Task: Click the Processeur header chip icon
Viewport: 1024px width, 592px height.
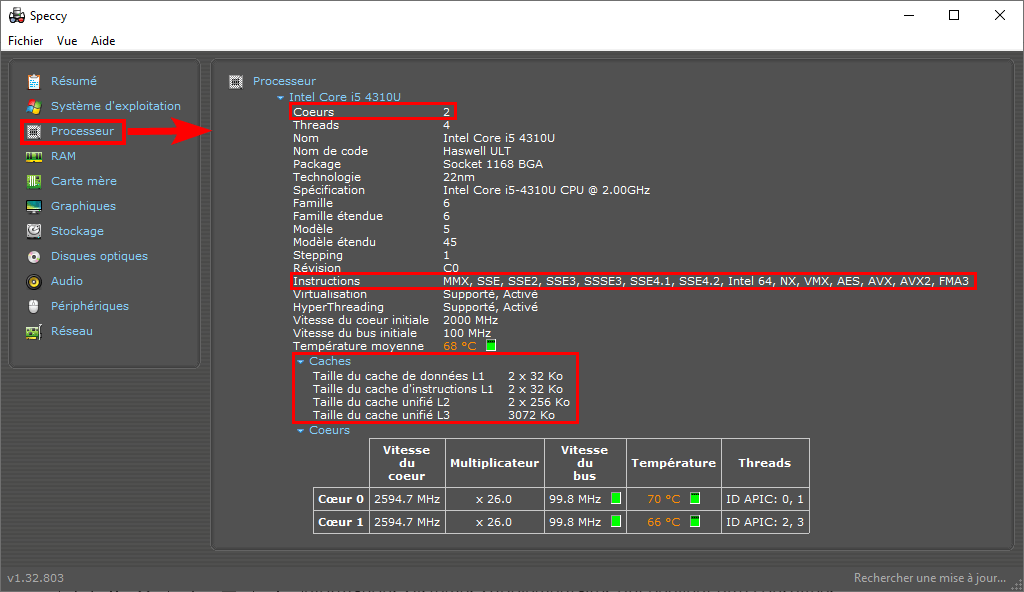Action: coord(236,82)
